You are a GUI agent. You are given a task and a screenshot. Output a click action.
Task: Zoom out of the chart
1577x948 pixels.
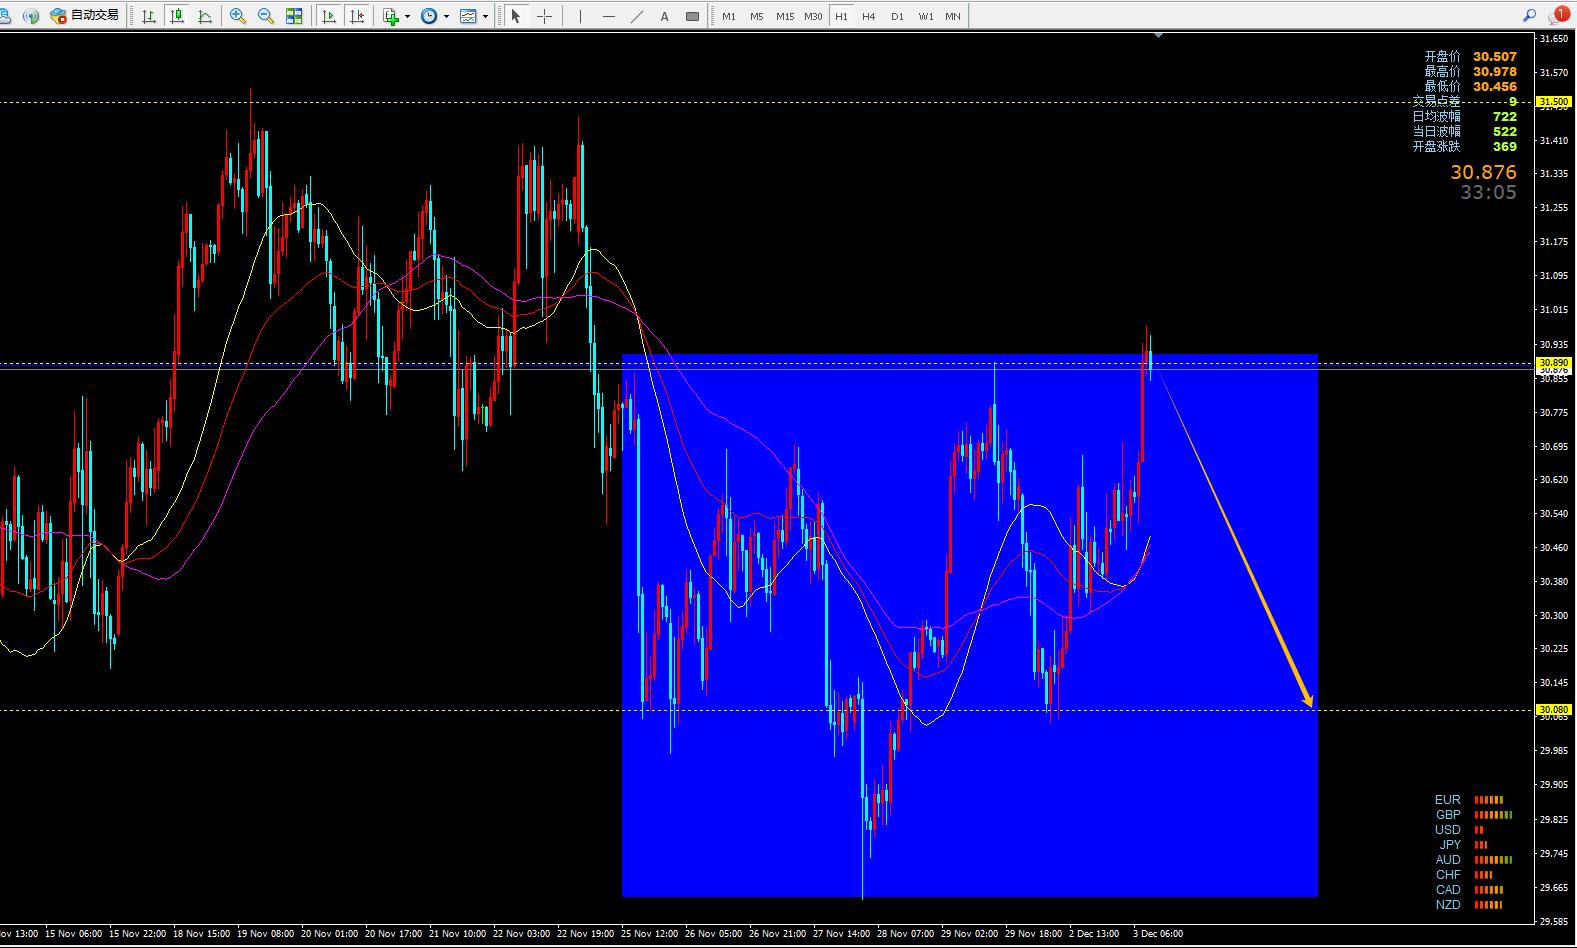pyautogui.click(x=266, y=16)
